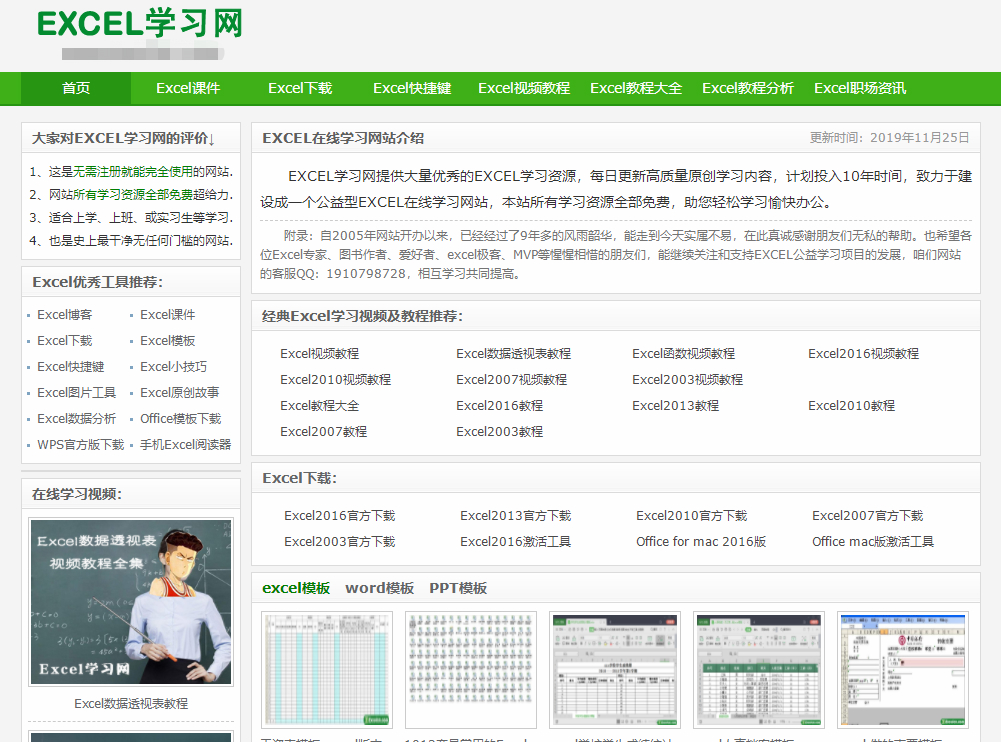1001x742 pixels.
Task: Go to Excel下载 in the navigation bar
Action: point(300,88)
